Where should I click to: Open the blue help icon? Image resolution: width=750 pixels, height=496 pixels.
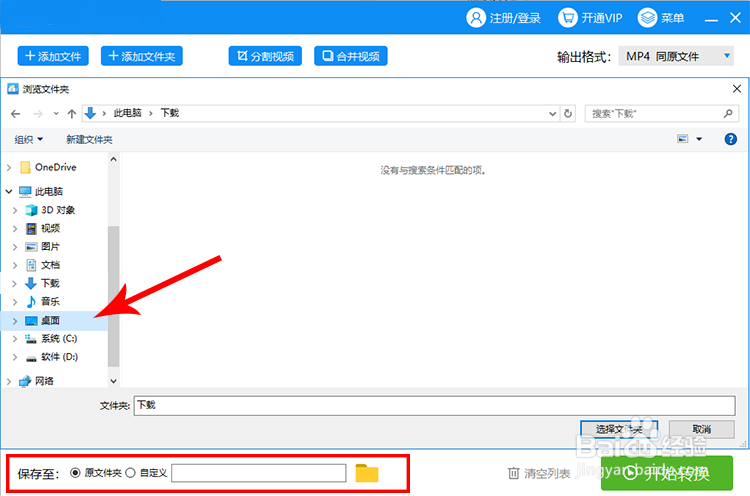point(730,139)
